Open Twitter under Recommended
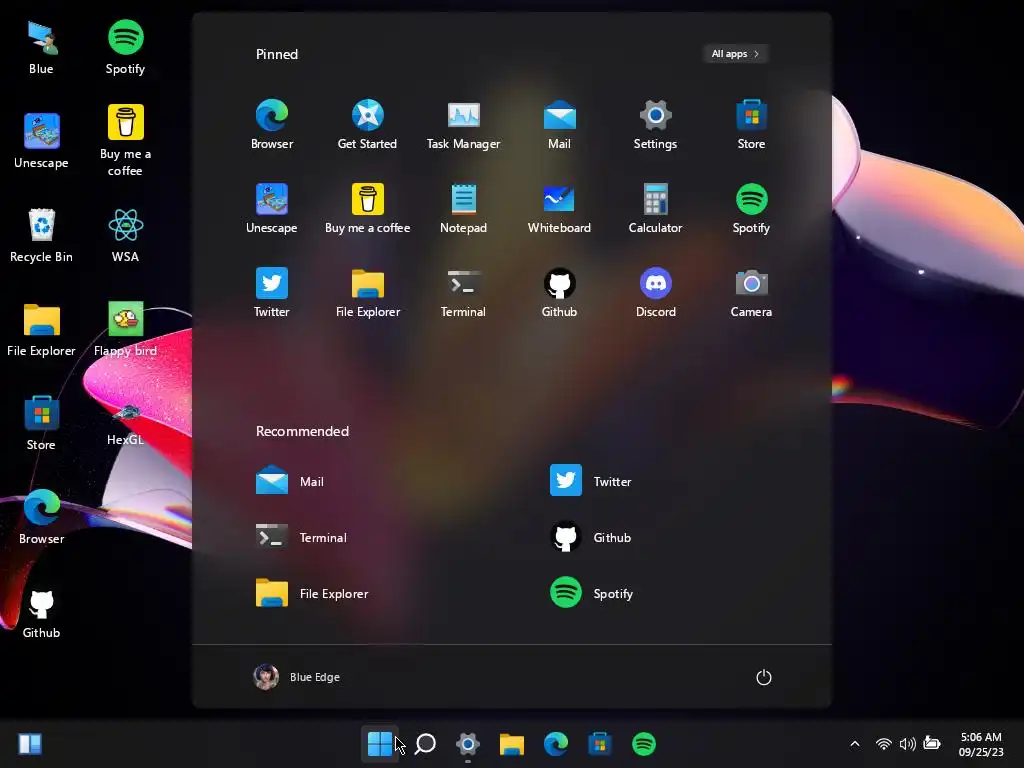This screenshot has width=1024, height=768. click(591, 481)
